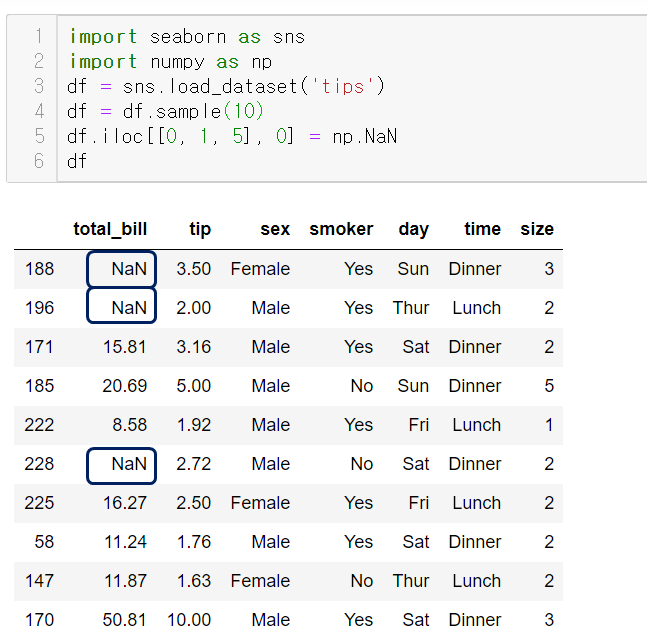Click size value 1 in row 222
Image resolution: width=647 pixels, height=644 pixels.
pos(549,425)
